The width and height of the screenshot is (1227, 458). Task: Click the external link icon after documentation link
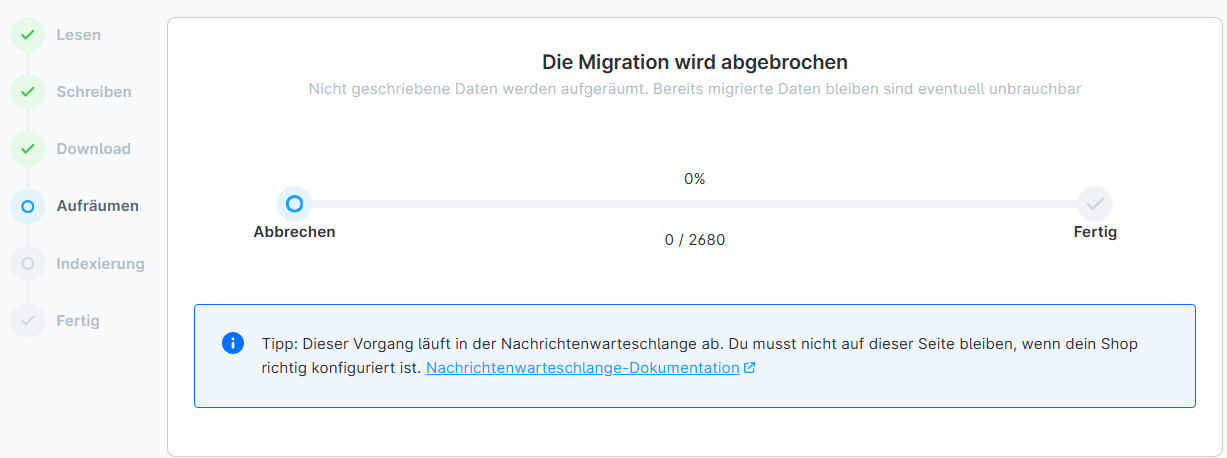[x=749, y=368]
